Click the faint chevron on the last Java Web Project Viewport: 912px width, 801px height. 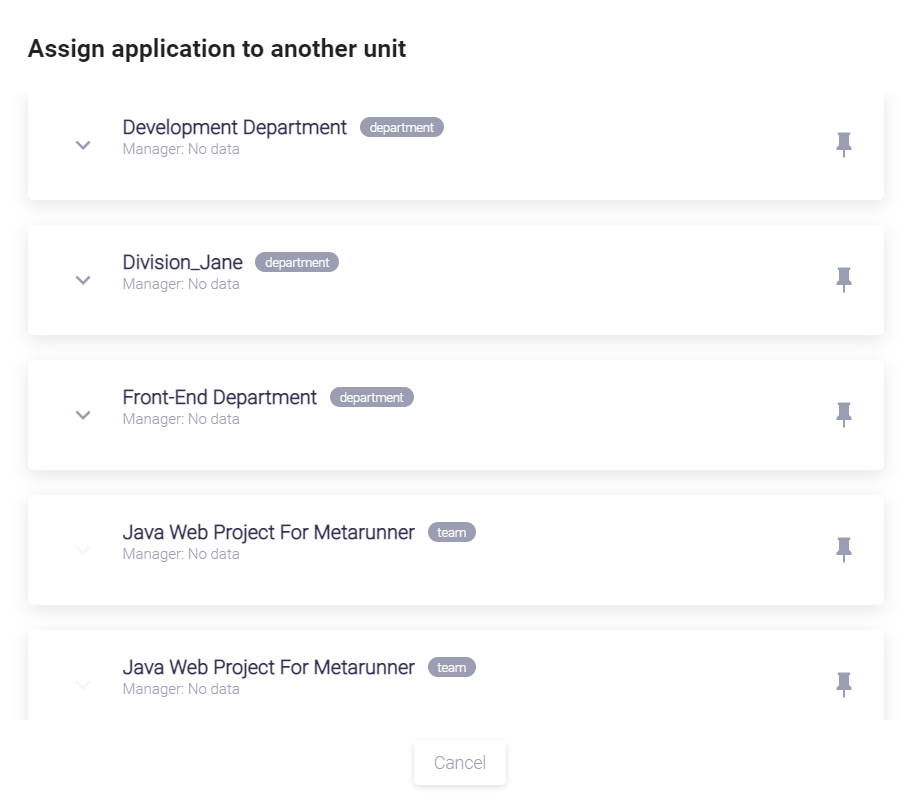click(83, 685)
